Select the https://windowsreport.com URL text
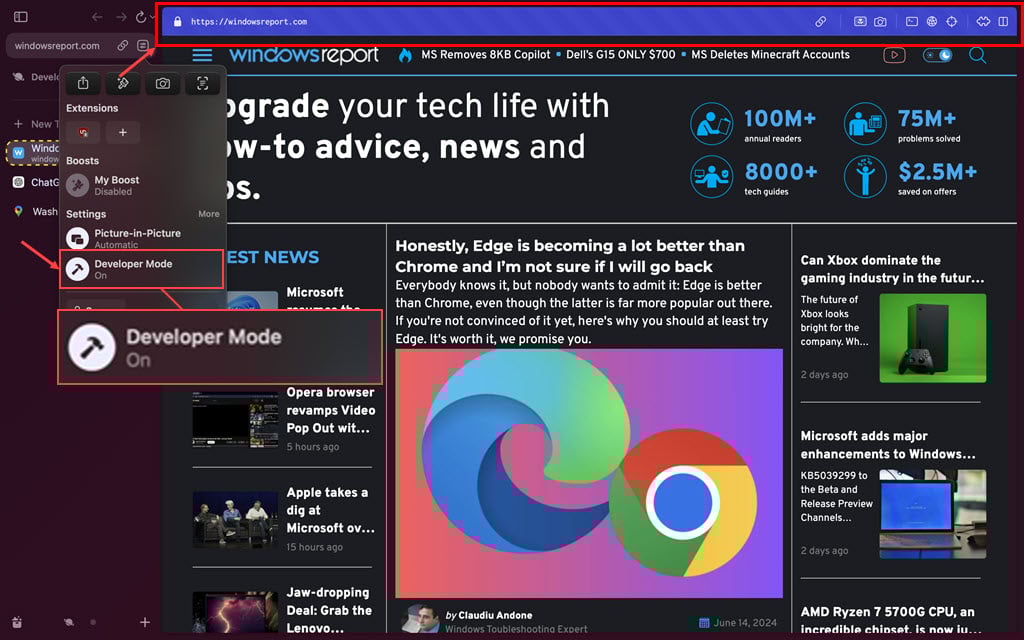 point(249,22)
